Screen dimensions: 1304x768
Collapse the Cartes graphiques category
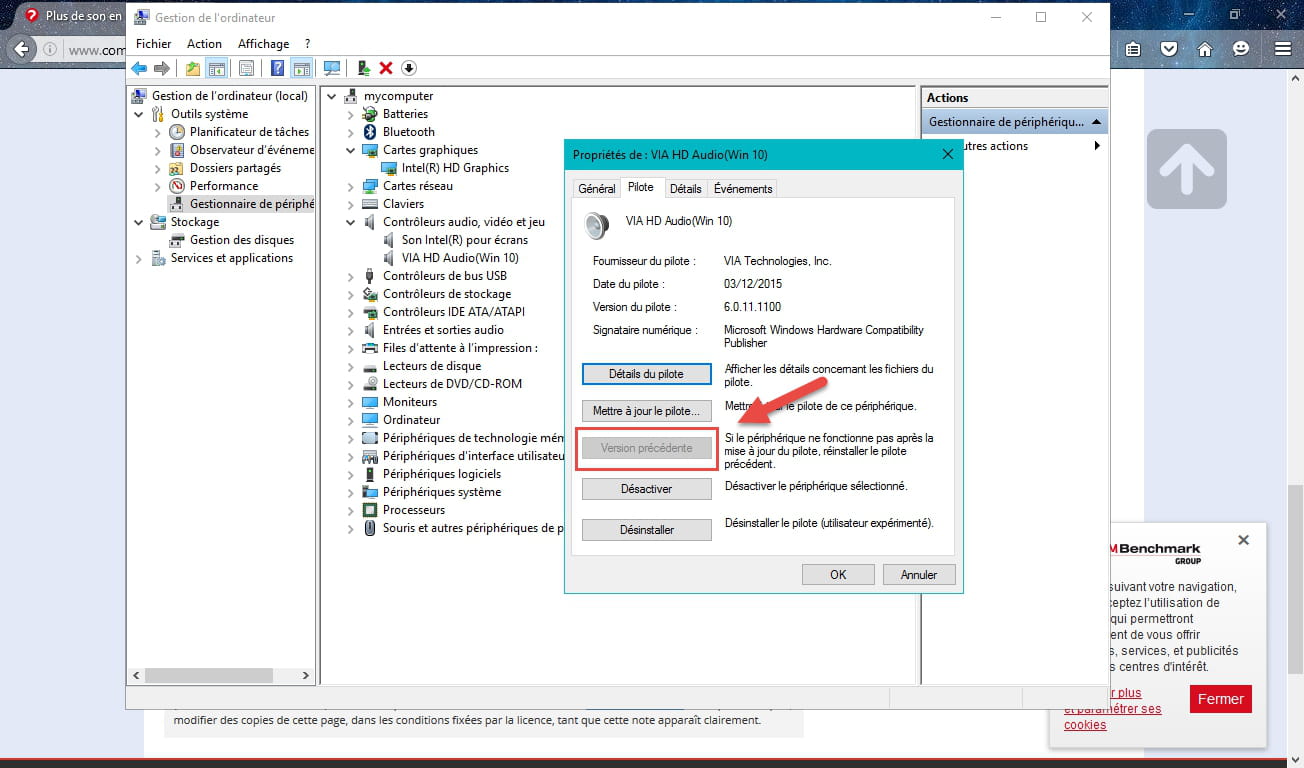(350, 150)
